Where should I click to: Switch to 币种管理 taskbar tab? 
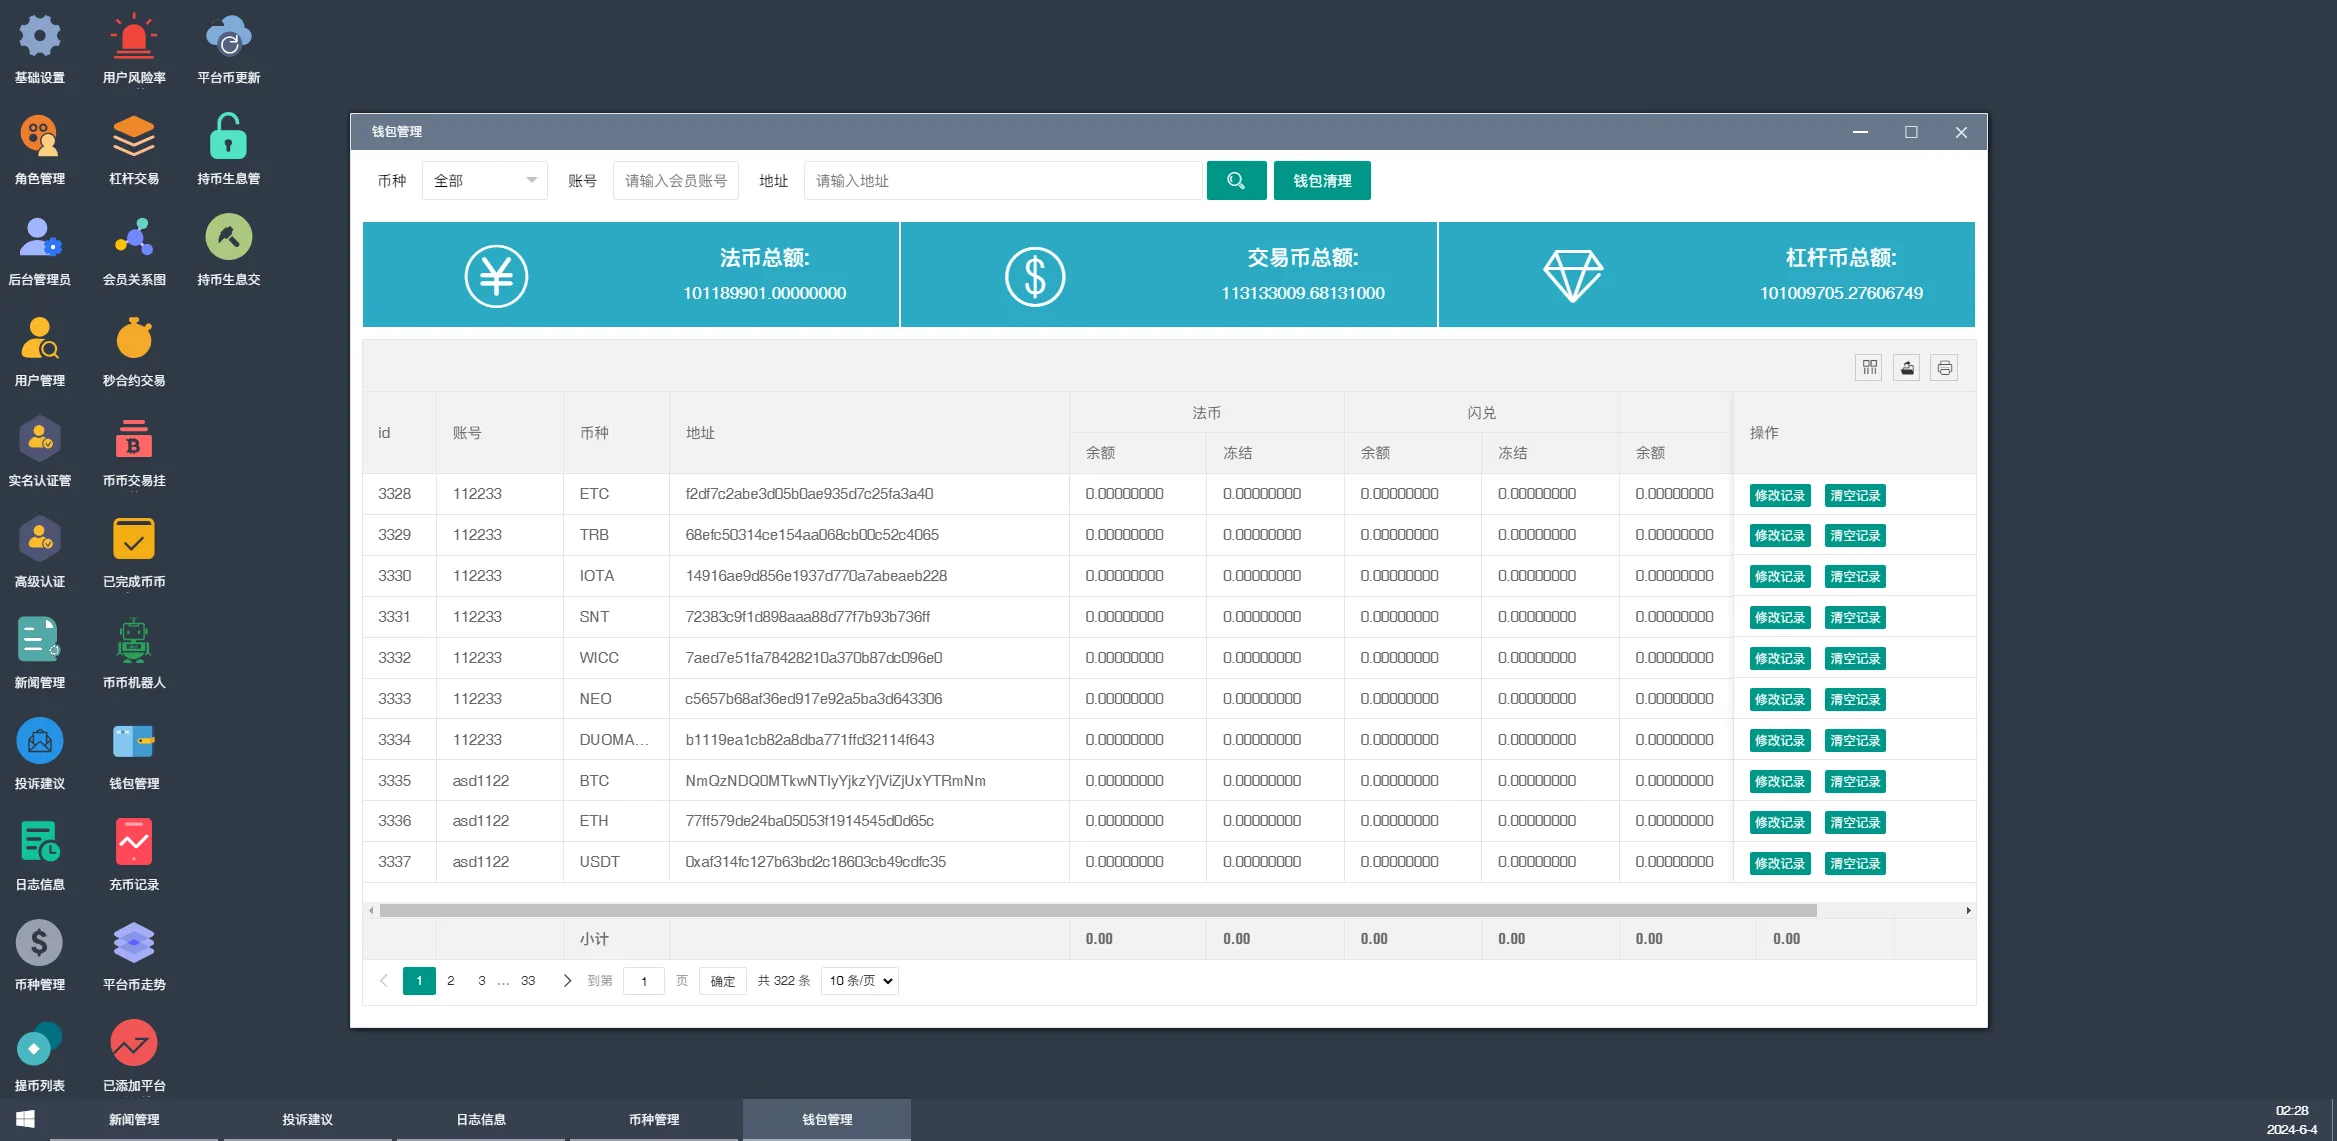pos(654,1120)
